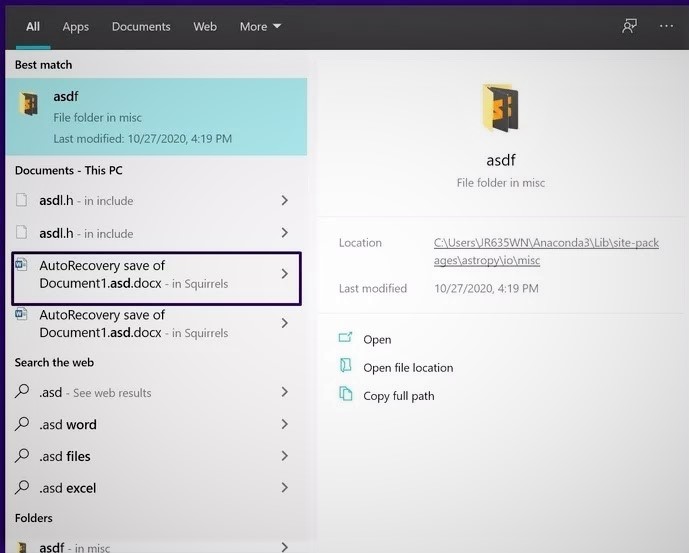Click the Open file location icon
The width and height of the screenshot is (689, 553).
[346, 367]
